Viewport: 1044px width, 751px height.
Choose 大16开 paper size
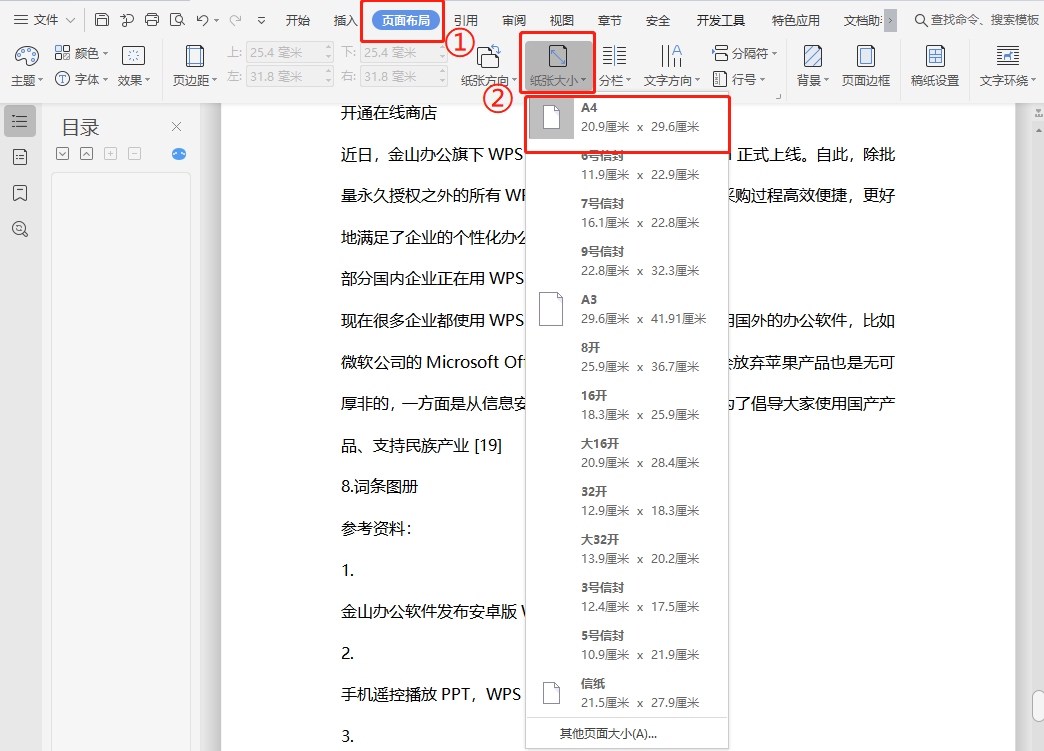tap(627, 453)
